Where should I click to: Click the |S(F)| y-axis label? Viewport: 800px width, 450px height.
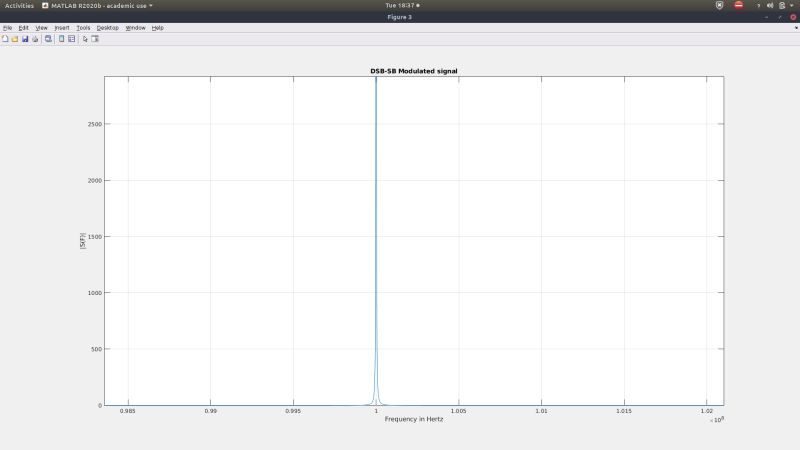tap(83, 241)
